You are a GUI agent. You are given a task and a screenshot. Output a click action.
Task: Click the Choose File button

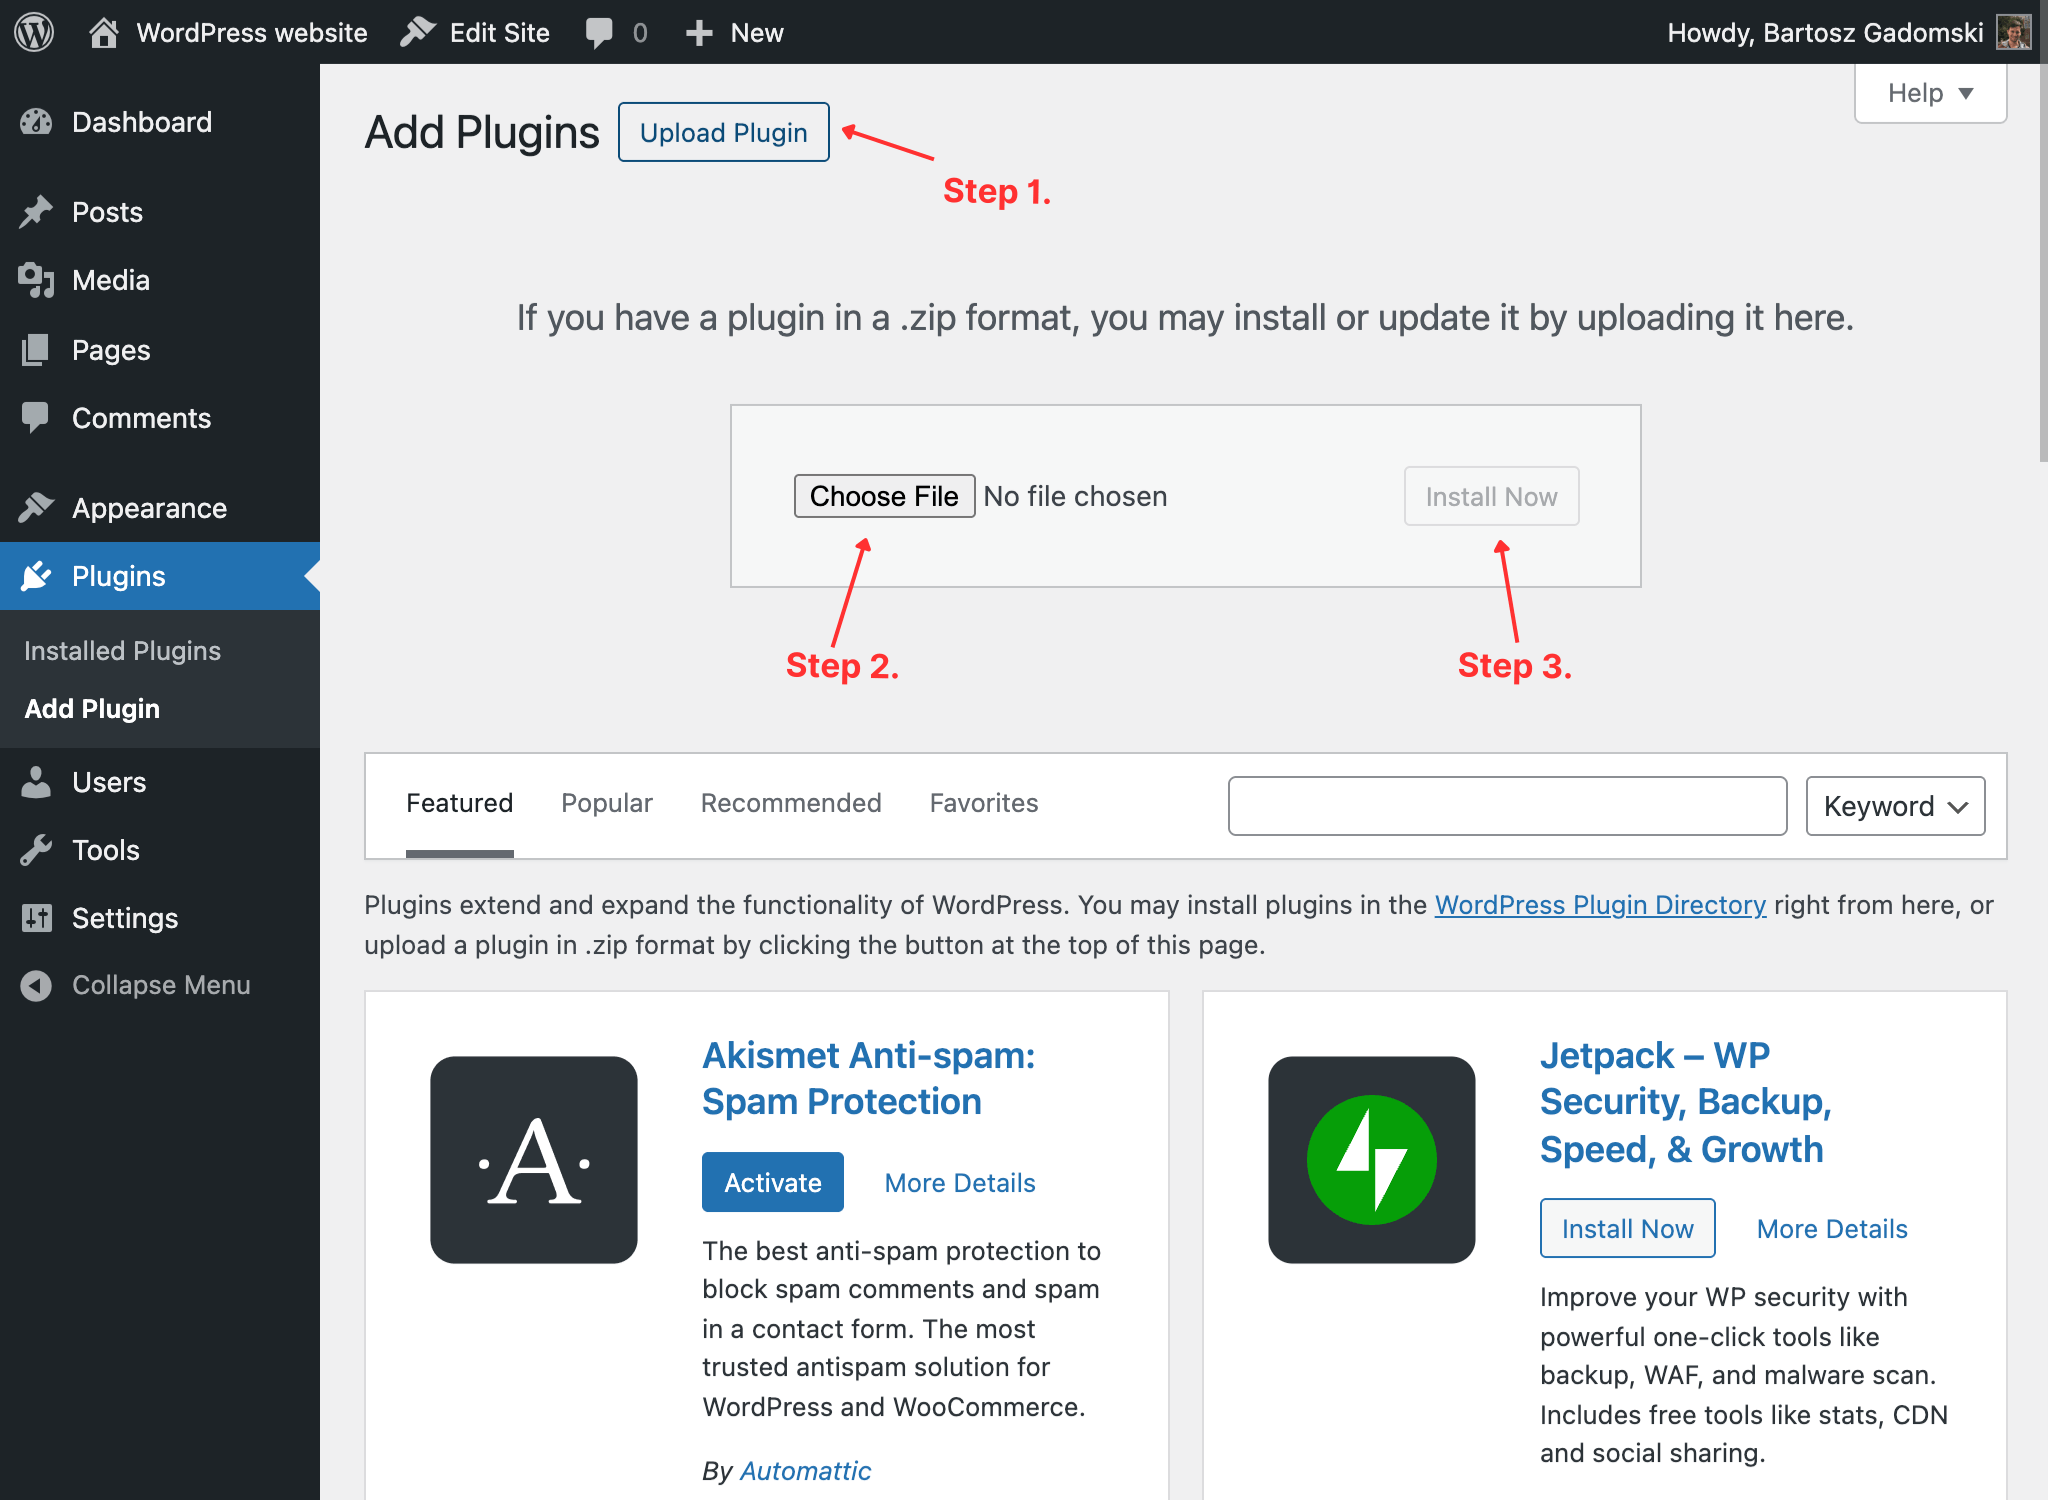(x=884, y=496)
